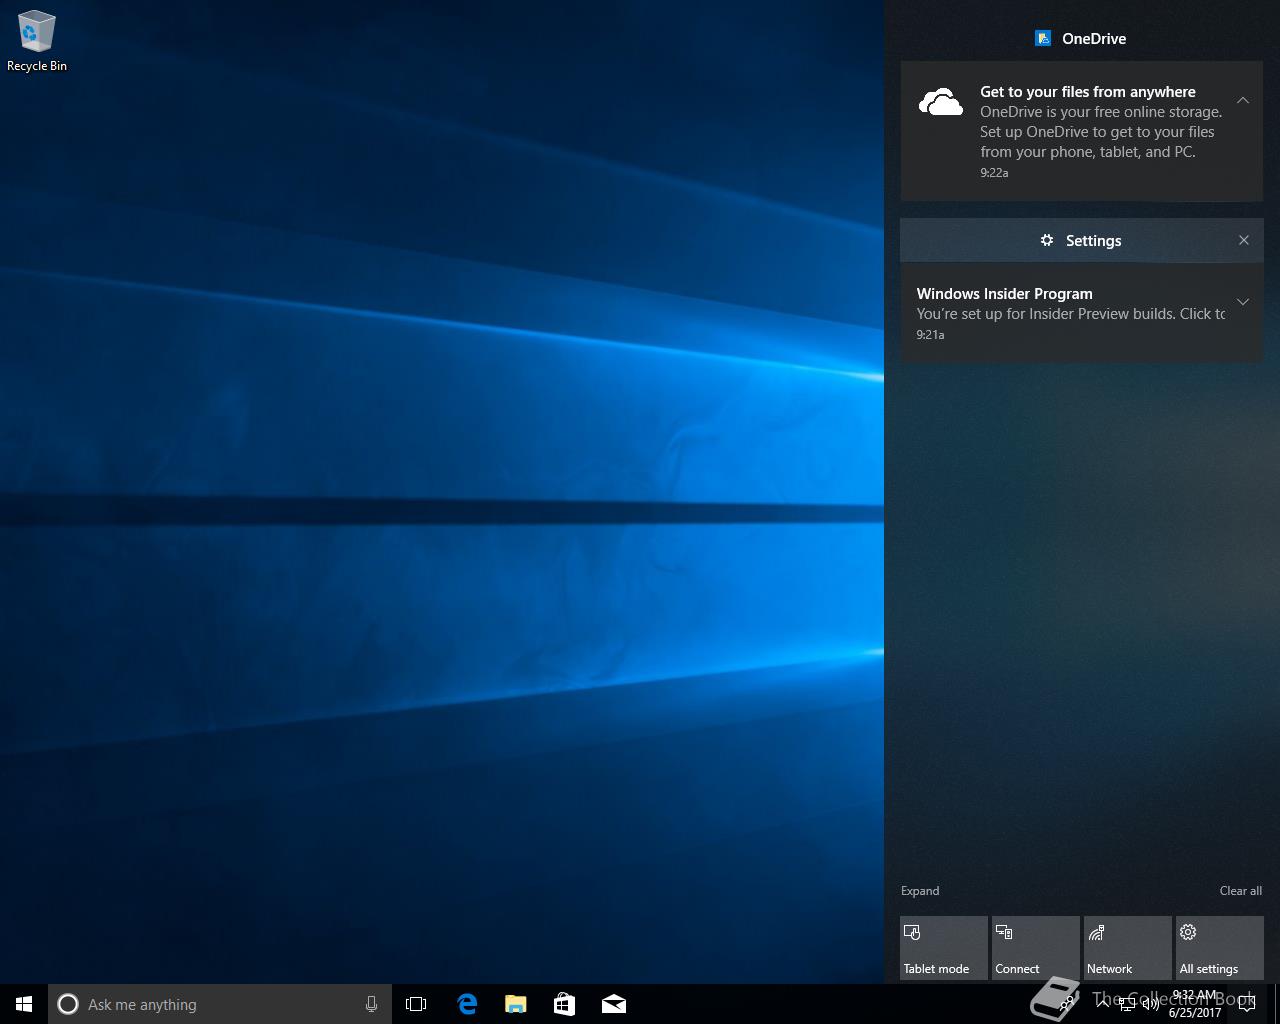Open the volume speaker tray icon
The width and height of the screenshot is (1280, 1024).
pos(1151,1004)
